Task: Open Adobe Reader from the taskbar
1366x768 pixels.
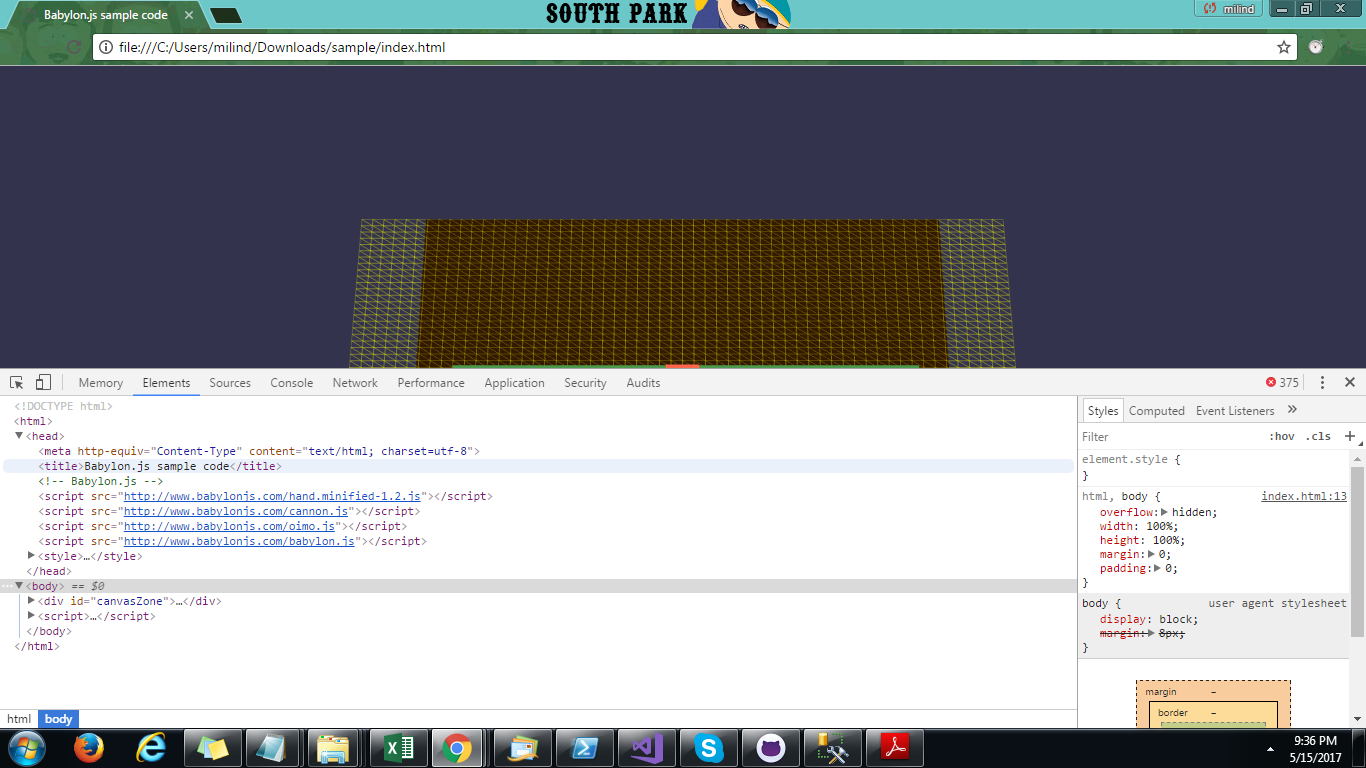Action: [894, 748]
